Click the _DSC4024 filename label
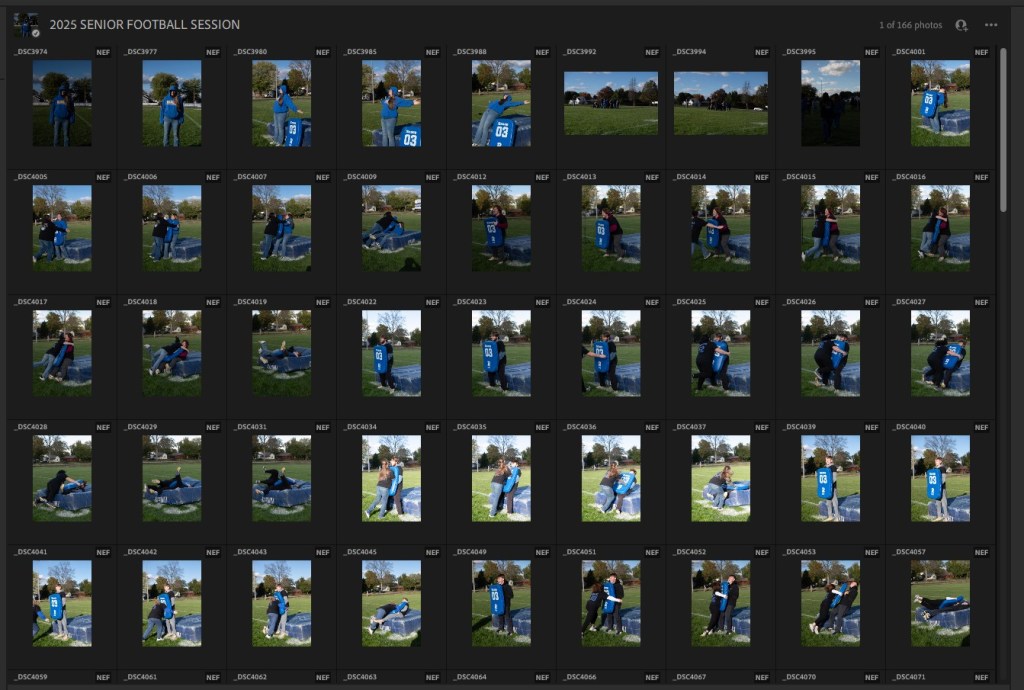Screen dimensions: 1024x690 pyautogui.click(x=580, y=302)
